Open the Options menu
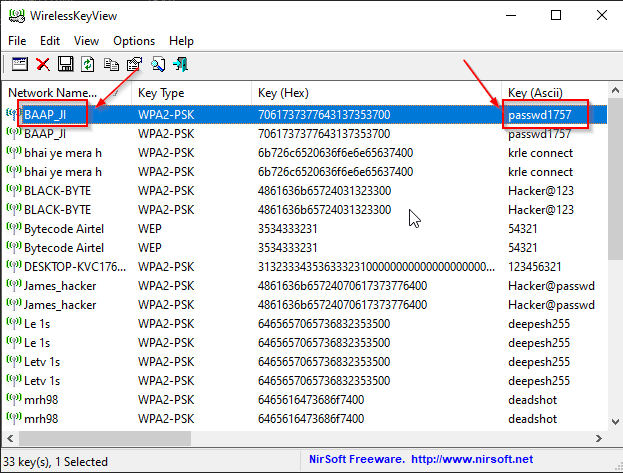Image resolution: width=623 pixels, height=473 pixels. point(134,41)
